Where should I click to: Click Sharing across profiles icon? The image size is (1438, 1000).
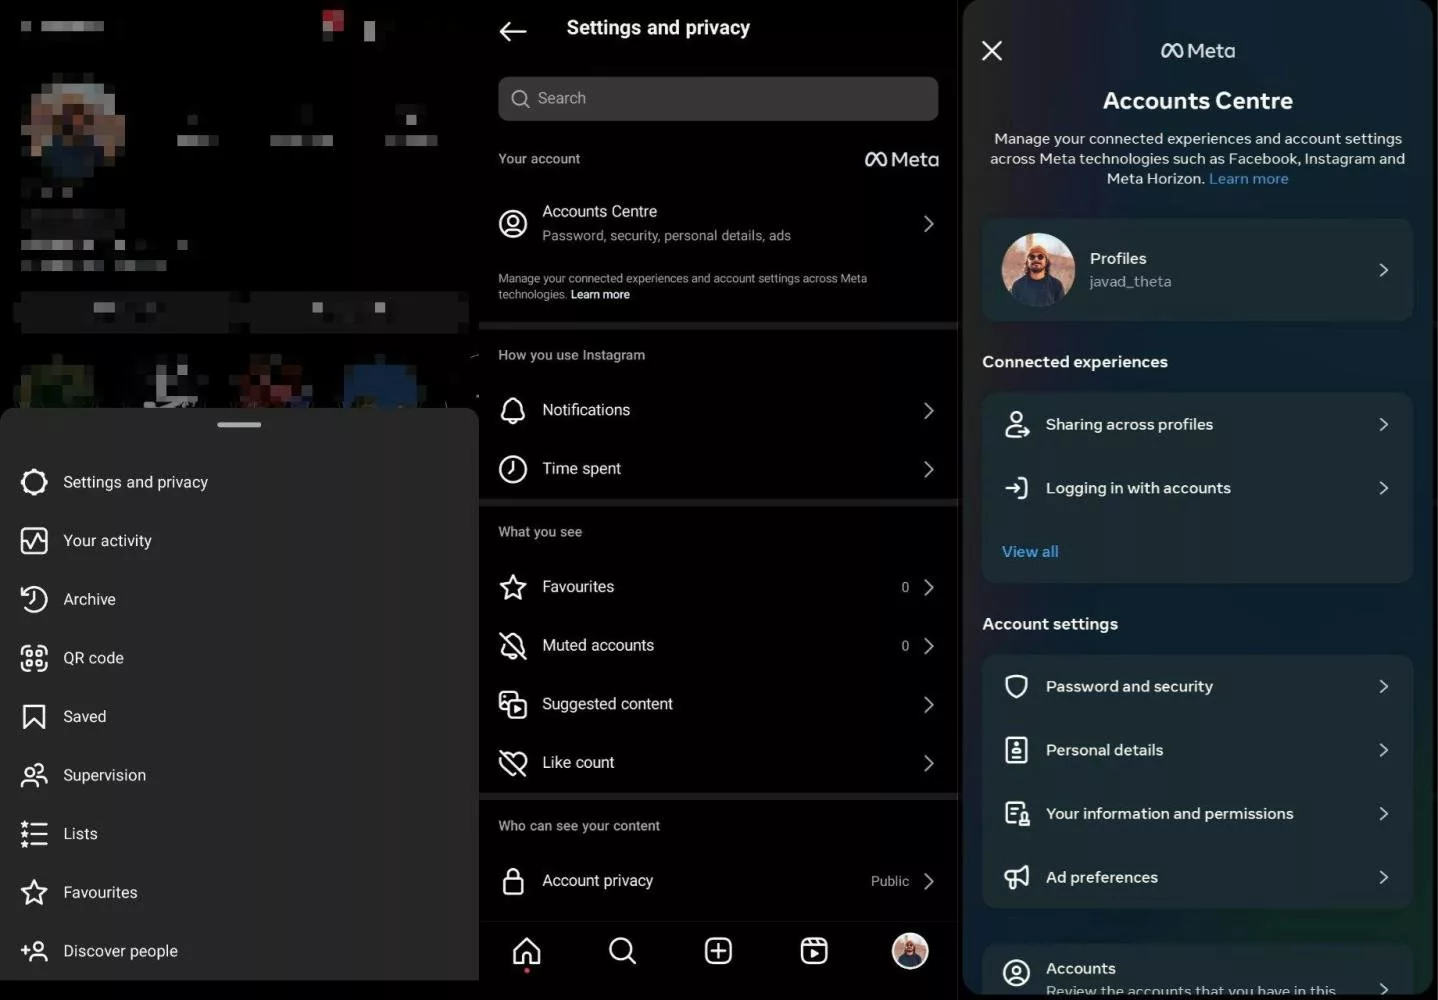(1017, 425)
